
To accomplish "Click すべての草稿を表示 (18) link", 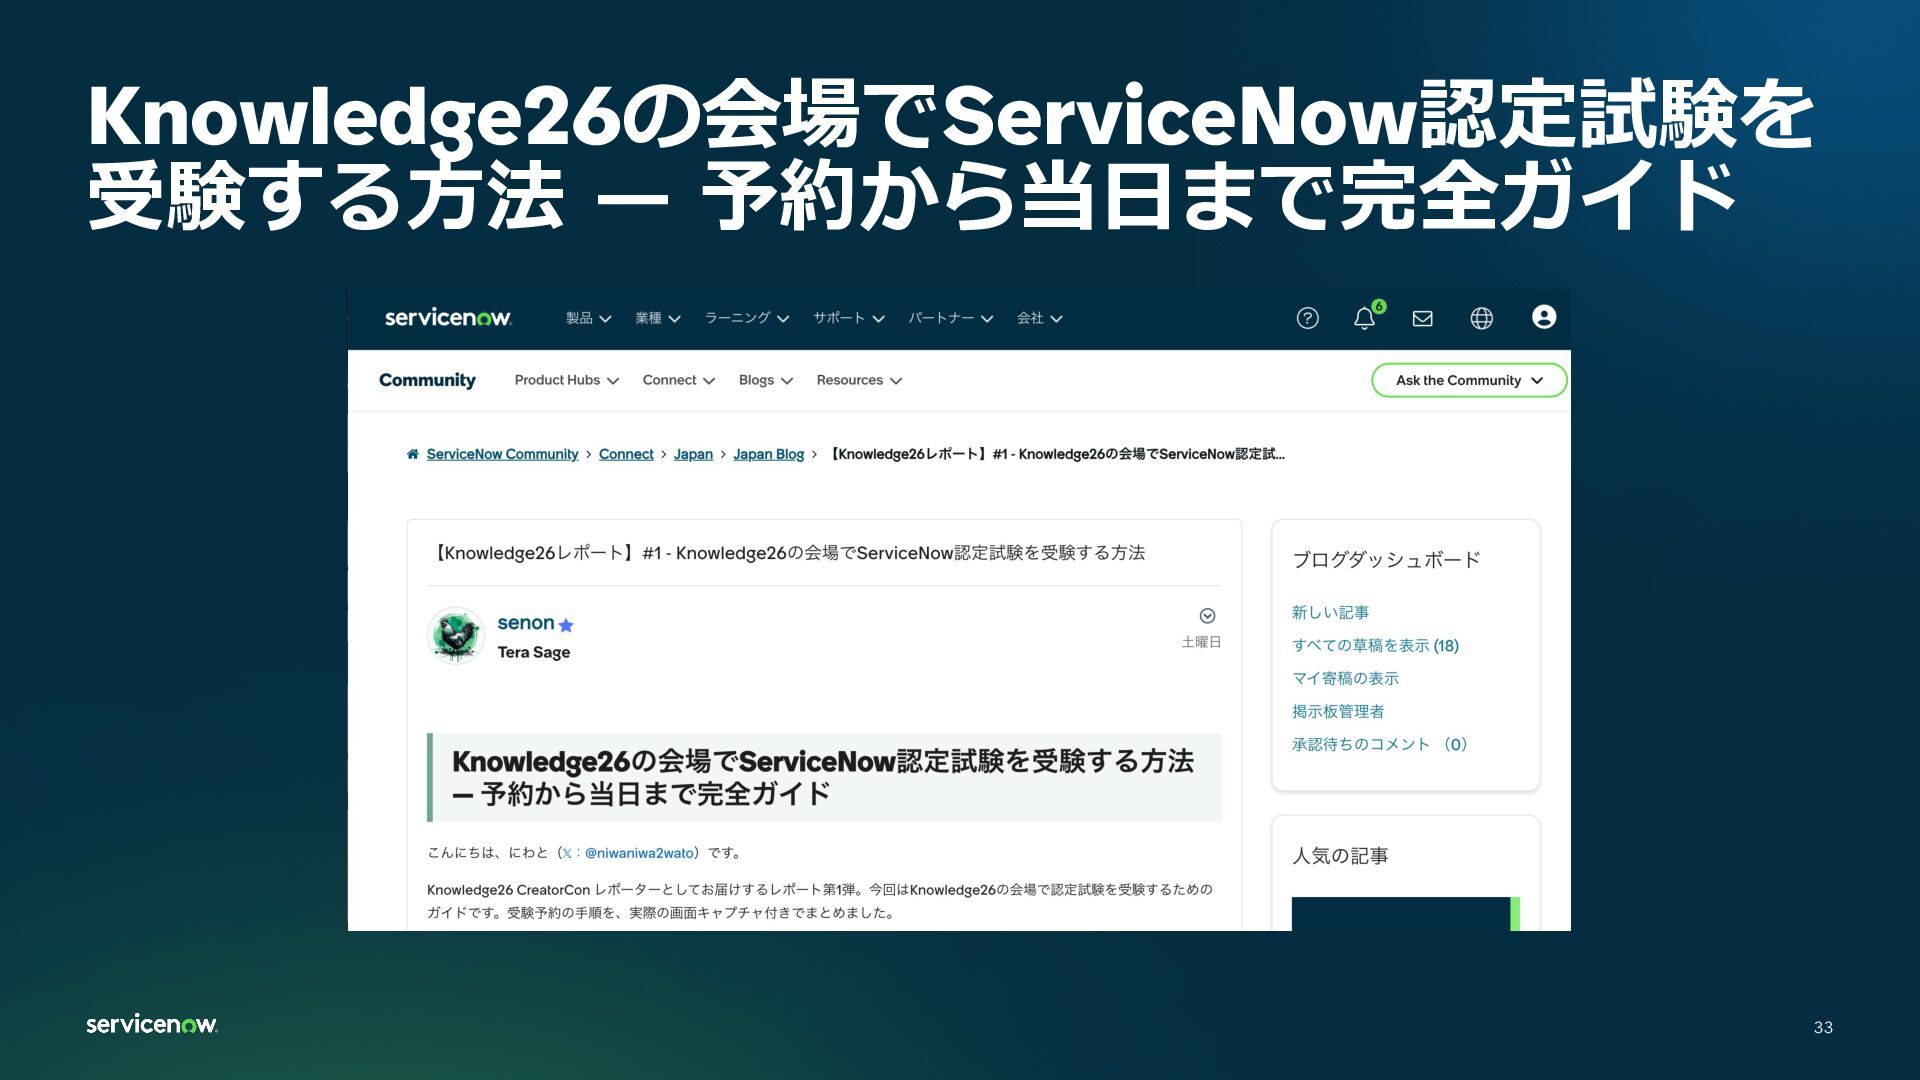I will click(1375, 646).
